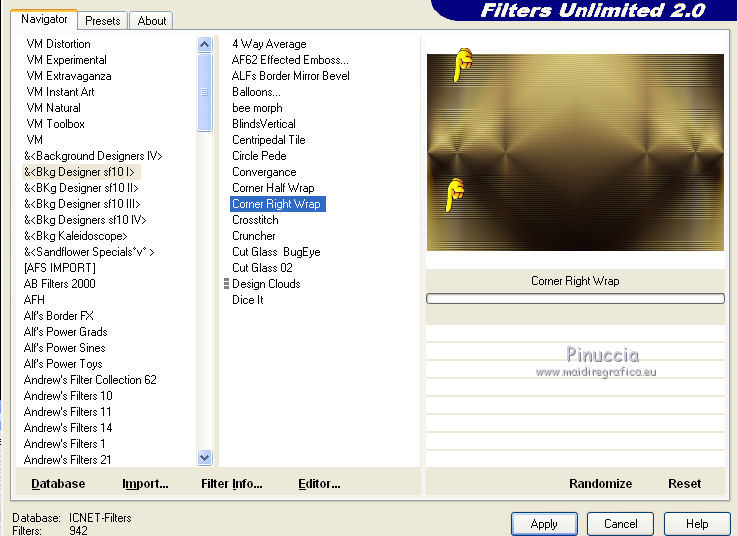The height and width of the screenshot is (536, 738).
Task: Choose the Corner Right Wrap filter
Action: pyautogui.click(x=278, y=204)
